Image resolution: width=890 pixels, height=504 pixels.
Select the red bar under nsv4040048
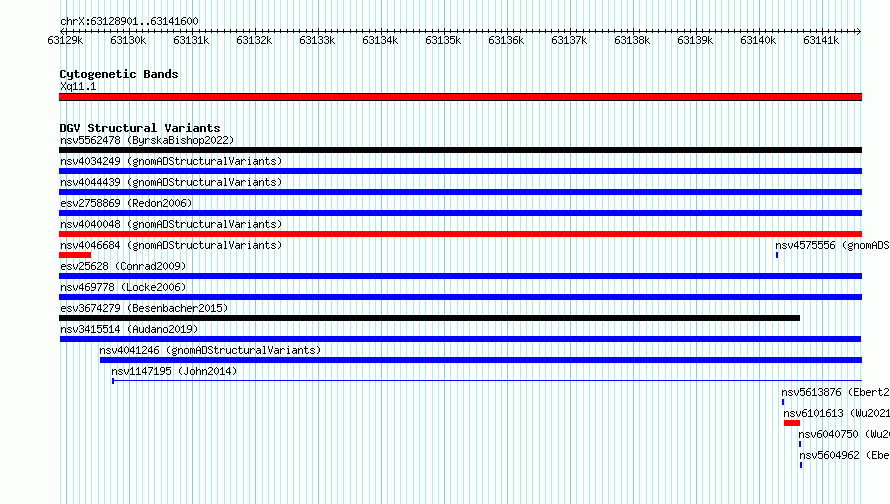click(x=460, y=234)
